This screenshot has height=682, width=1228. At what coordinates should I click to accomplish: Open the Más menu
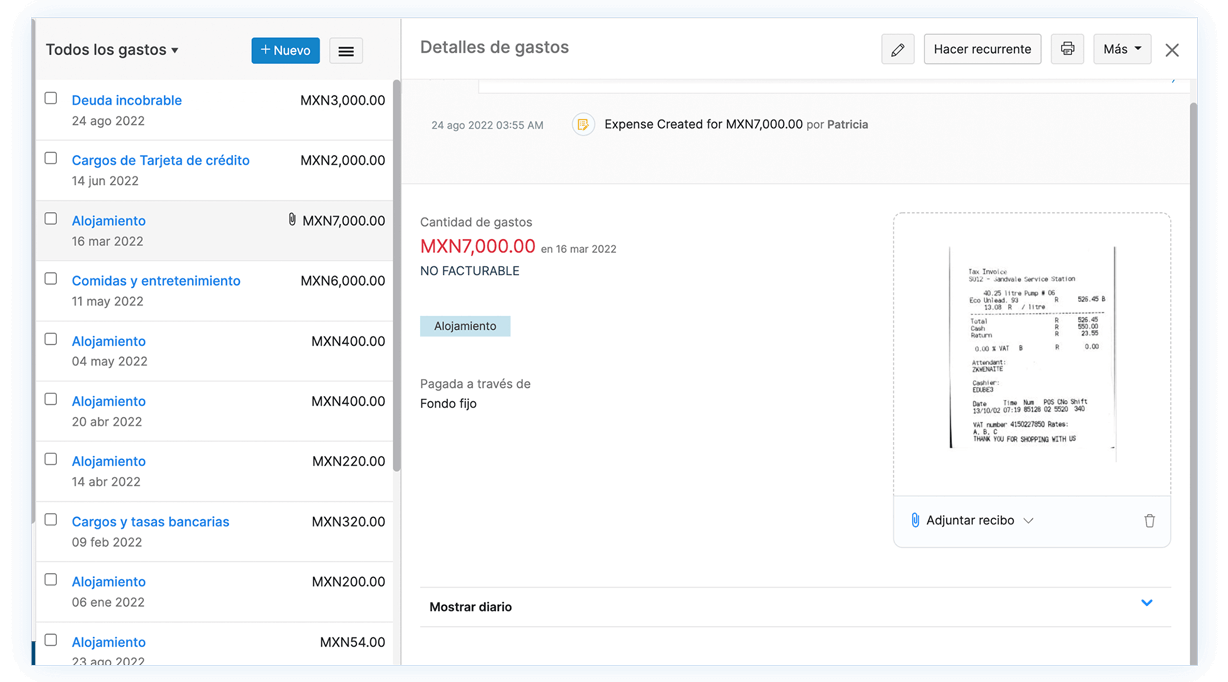[x=1121, y=48]
